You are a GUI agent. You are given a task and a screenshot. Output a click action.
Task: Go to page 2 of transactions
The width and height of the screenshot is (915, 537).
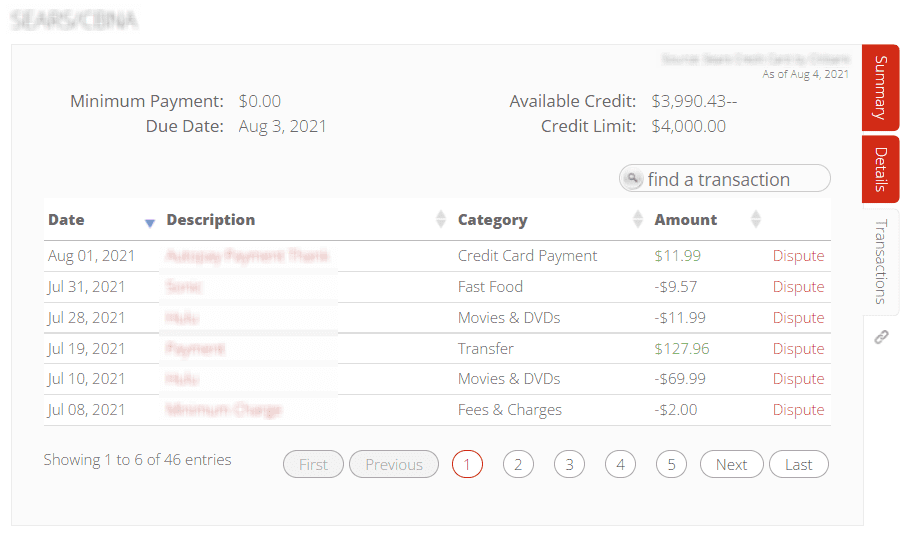518,464
